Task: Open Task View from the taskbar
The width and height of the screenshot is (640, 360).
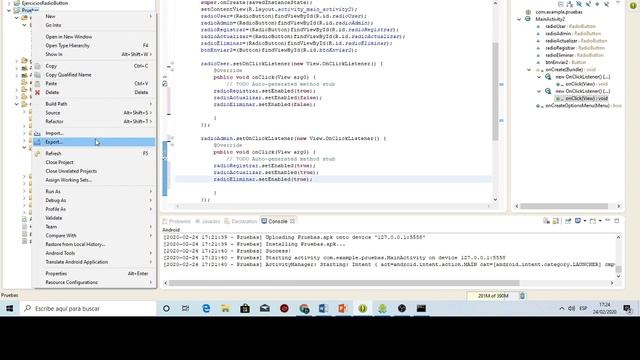Action: [x=185, y=309]
